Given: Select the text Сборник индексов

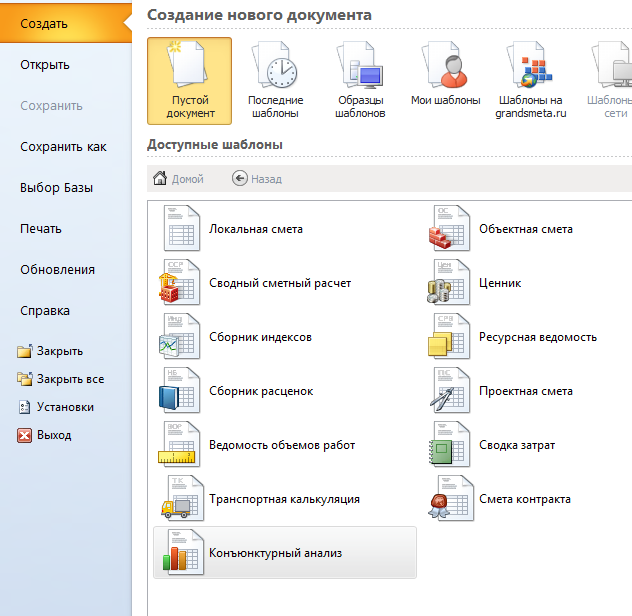Looking at the screenshot, I should click(x=260, y=337).
